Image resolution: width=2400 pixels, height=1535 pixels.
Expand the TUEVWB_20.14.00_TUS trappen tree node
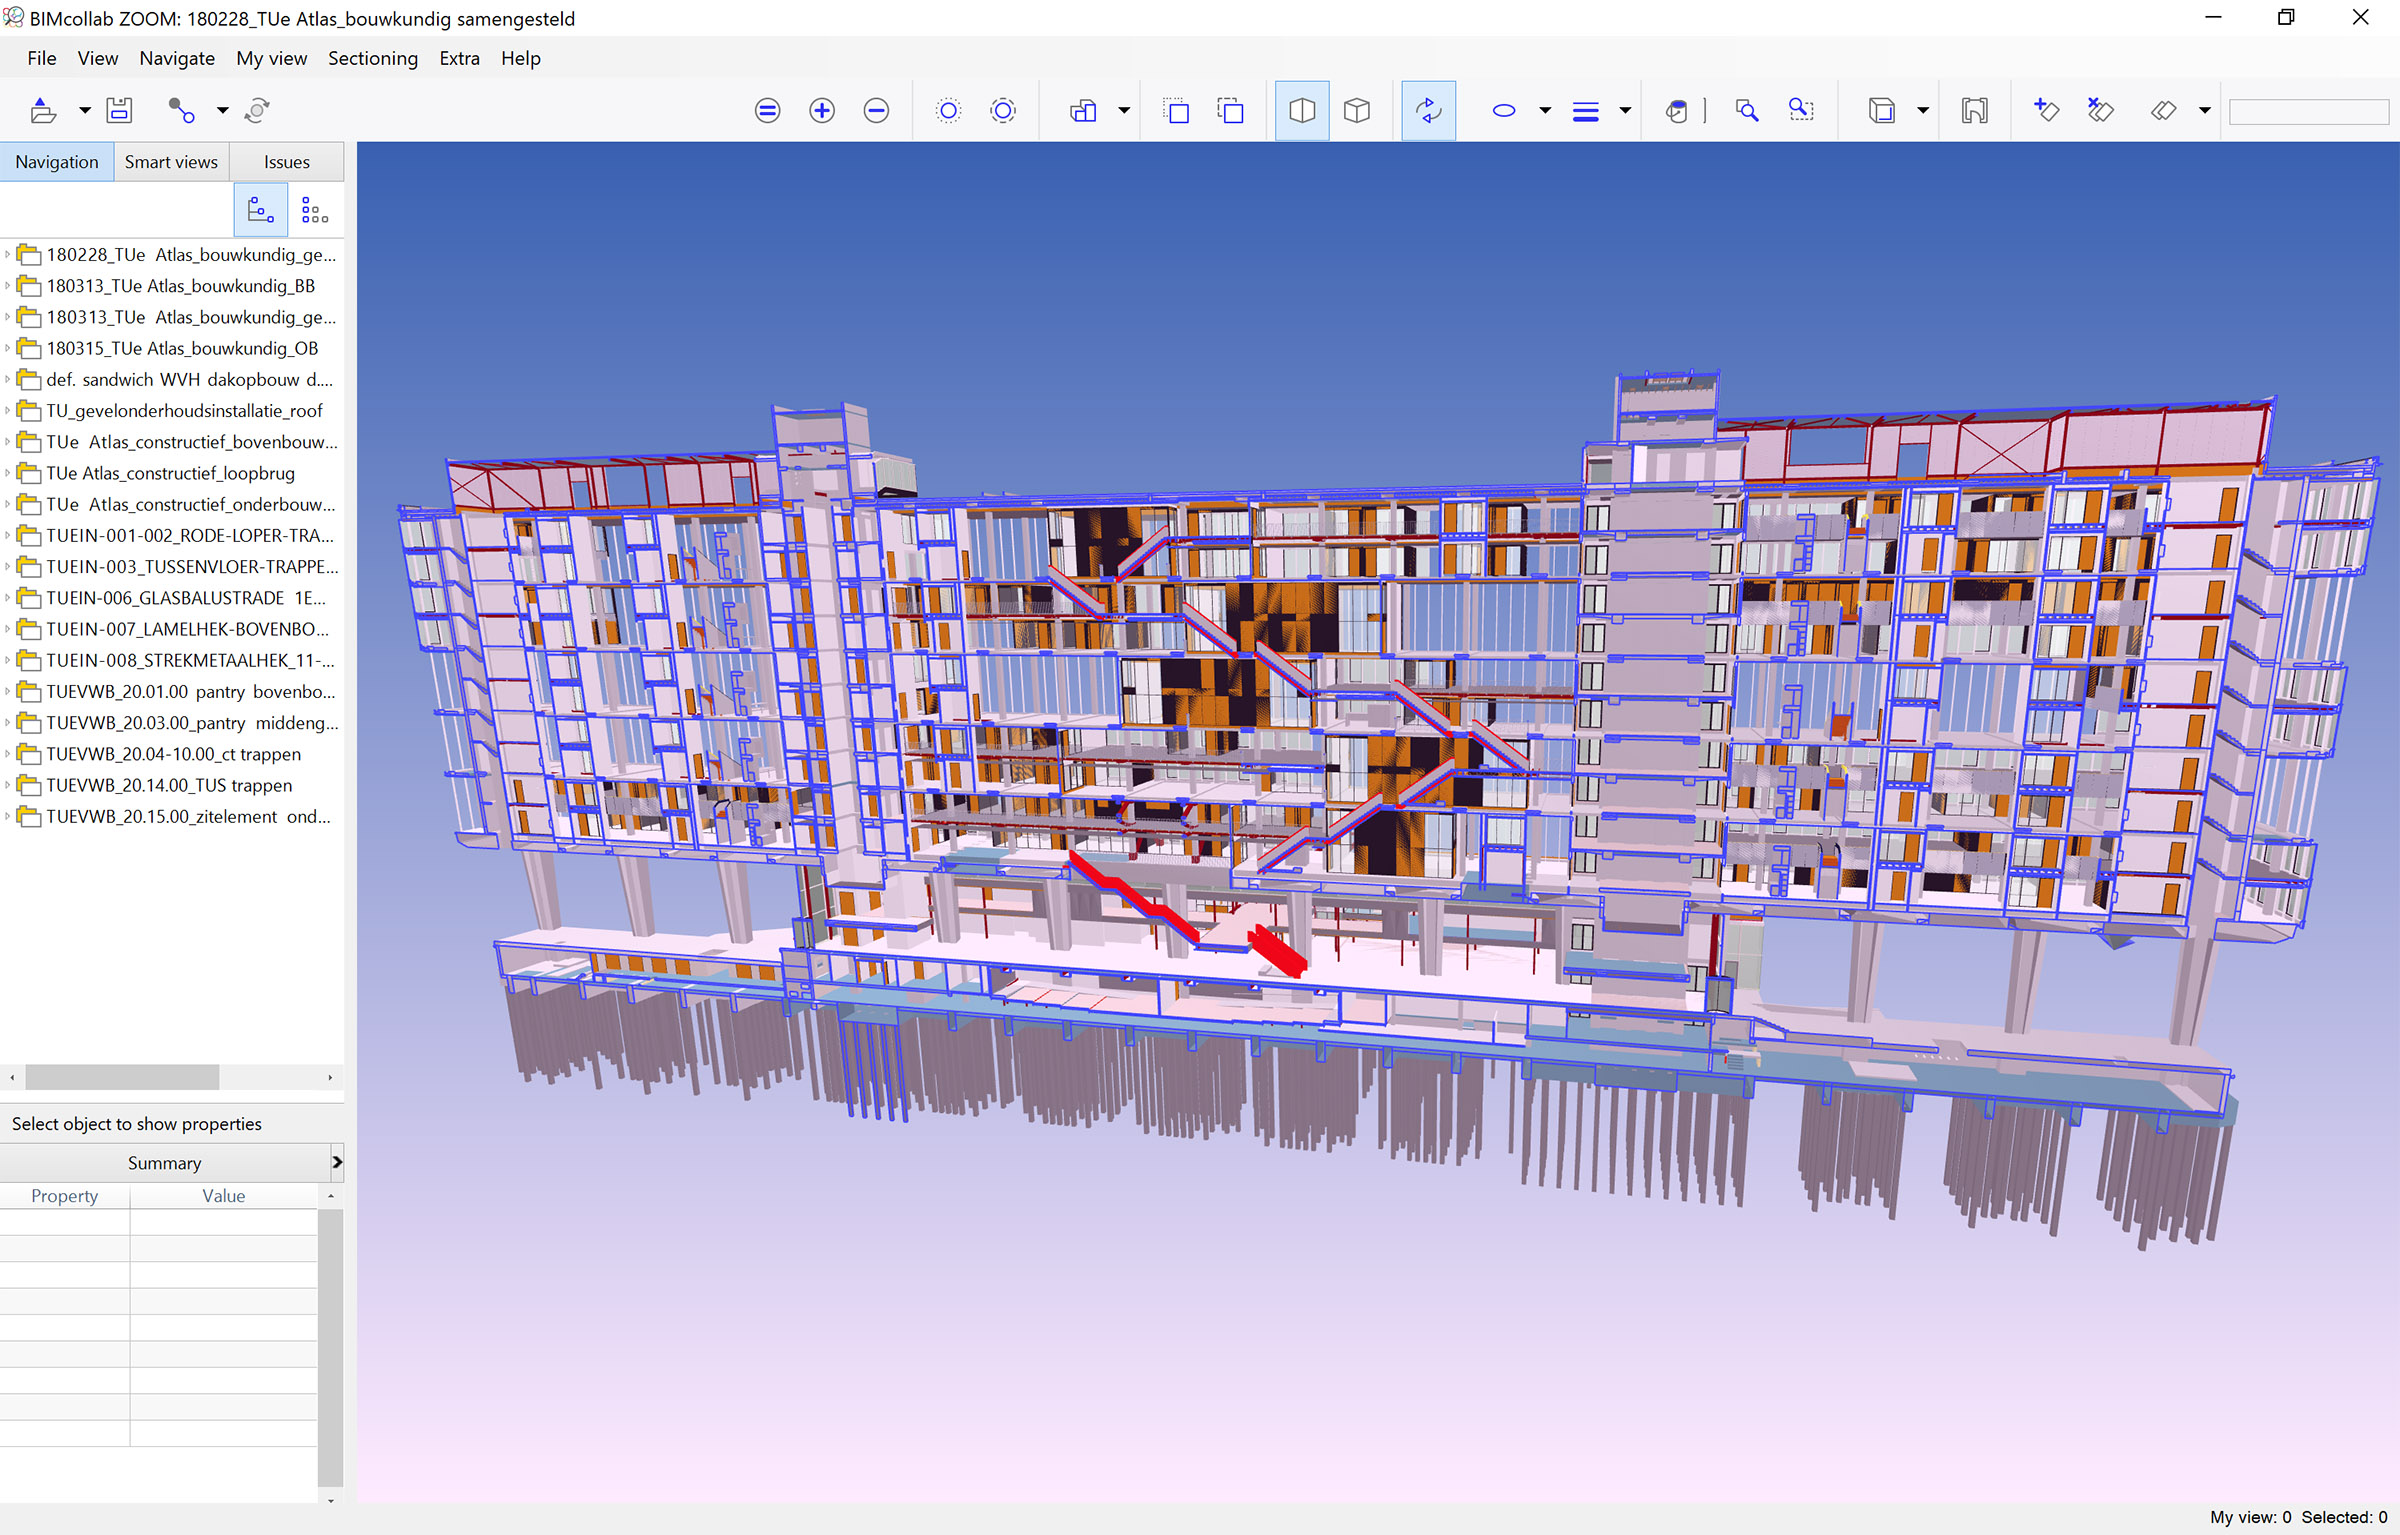[x=8, y=785]
